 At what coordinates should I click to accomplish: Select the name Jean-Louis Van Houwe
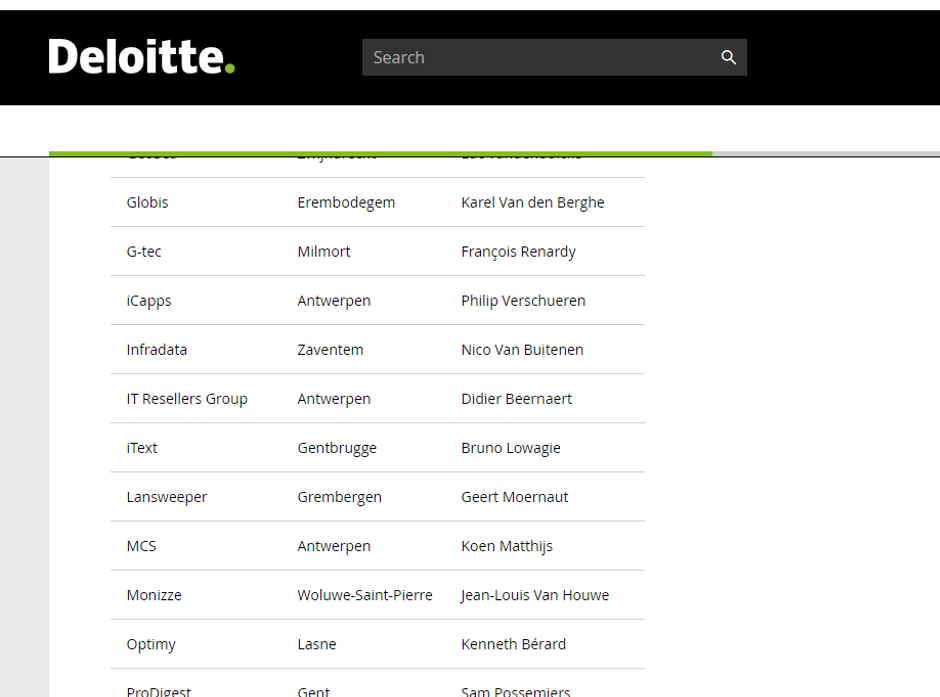pos(535,594)
